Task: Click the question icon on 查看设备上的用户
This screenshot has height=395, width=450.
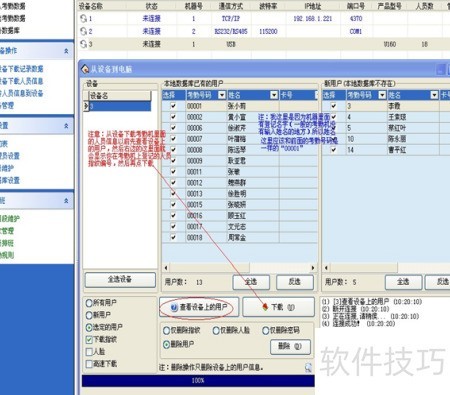Action: click(x=174, y=307)
